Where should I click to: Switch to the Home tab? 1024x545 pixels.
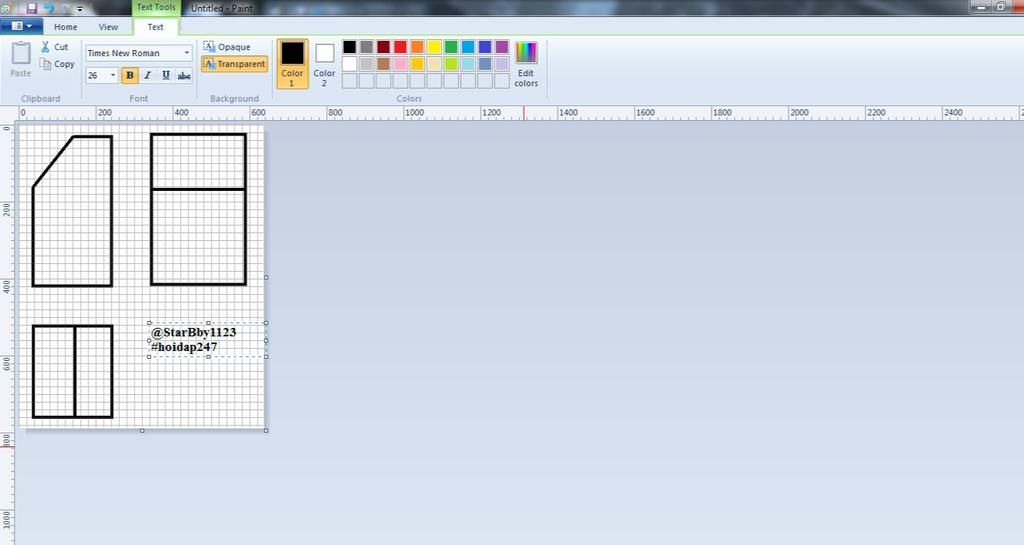tap(65, 27)
